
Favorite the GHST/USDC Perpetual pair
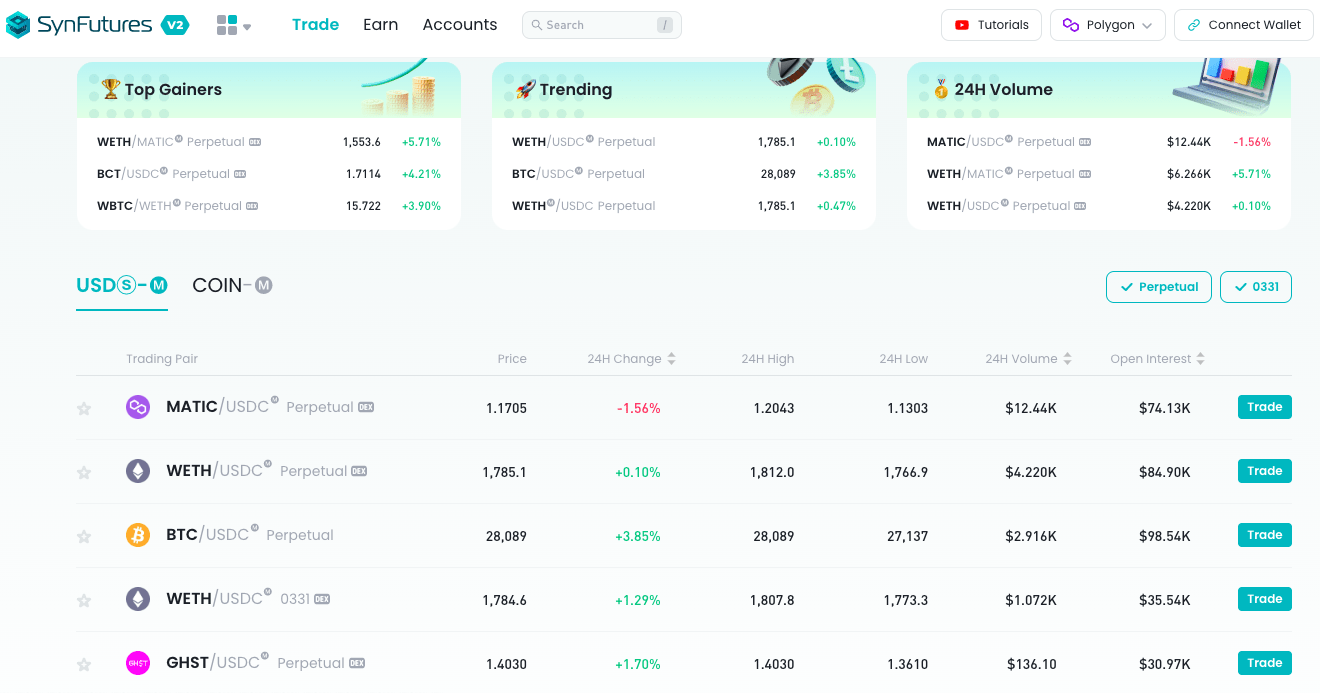(84, 664)
